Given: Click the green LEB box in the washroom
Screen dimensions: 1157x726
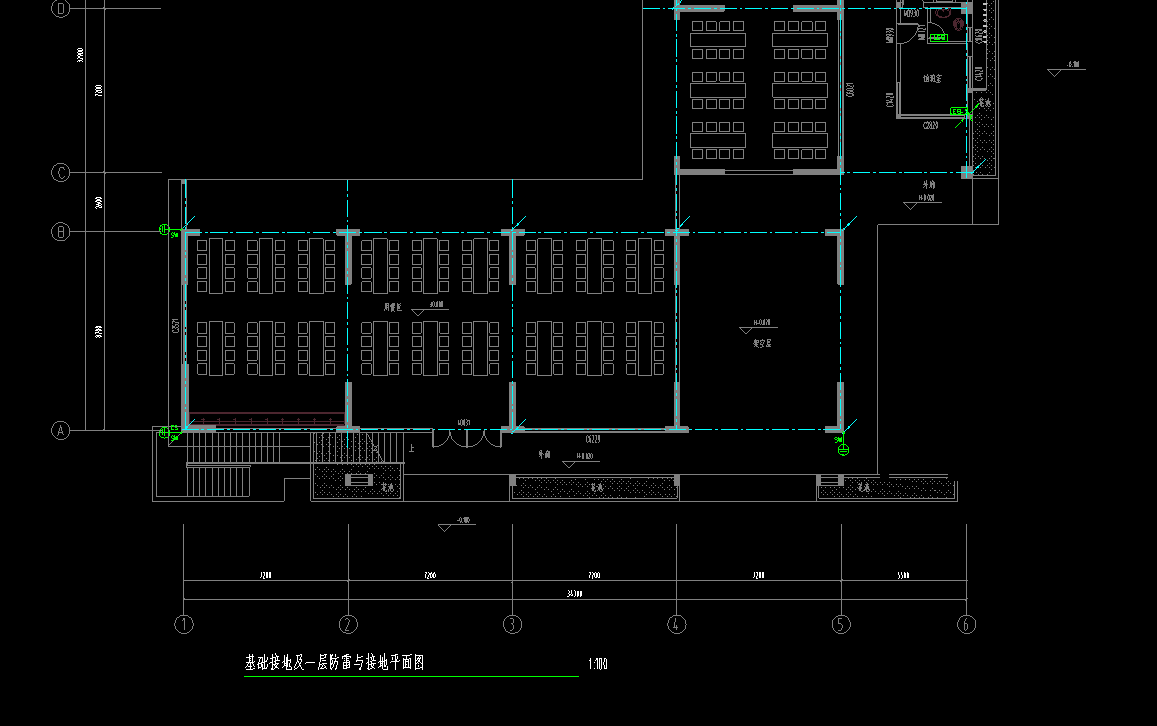Looking at the screenshot, I should [x=938, y=38].
